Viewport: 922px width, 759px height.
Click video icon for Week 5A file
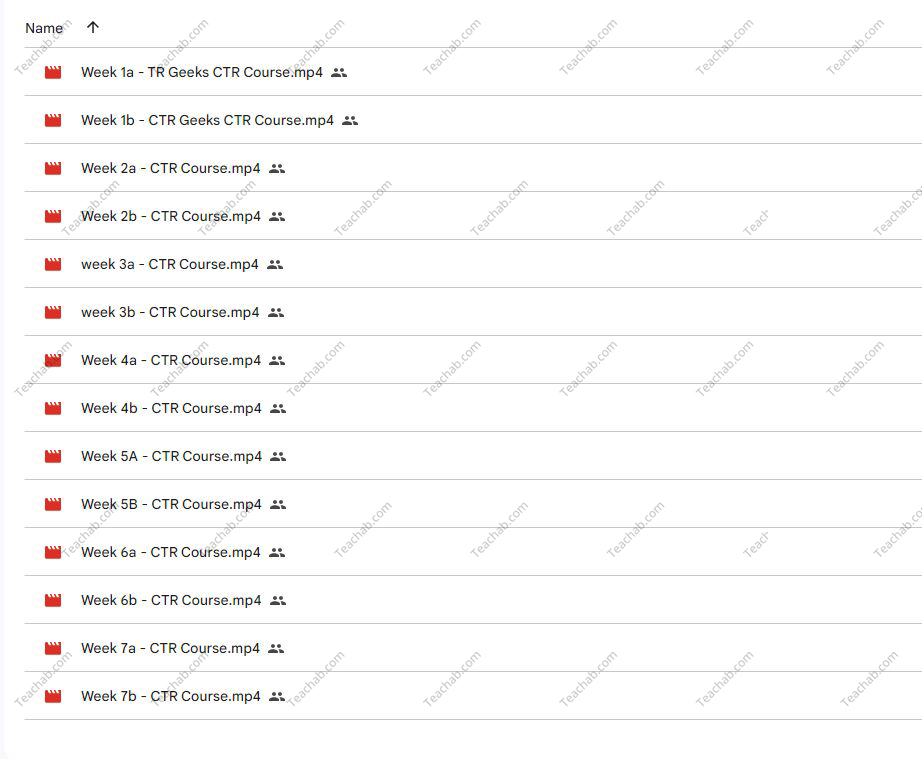pos(53,456)
